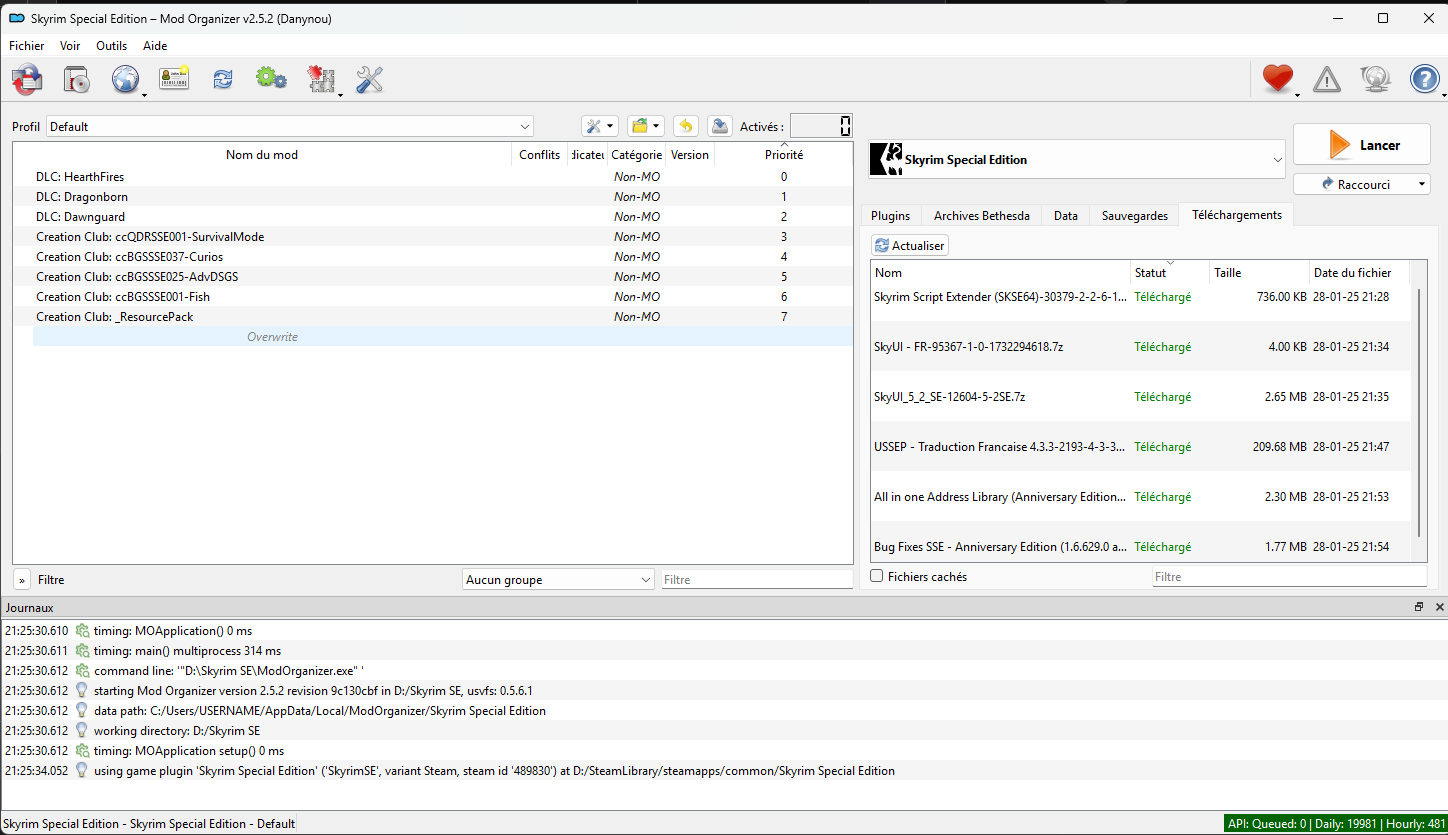Click the downloads Filtre input field
This screenshot has height=835, width=1448.
1289,577
